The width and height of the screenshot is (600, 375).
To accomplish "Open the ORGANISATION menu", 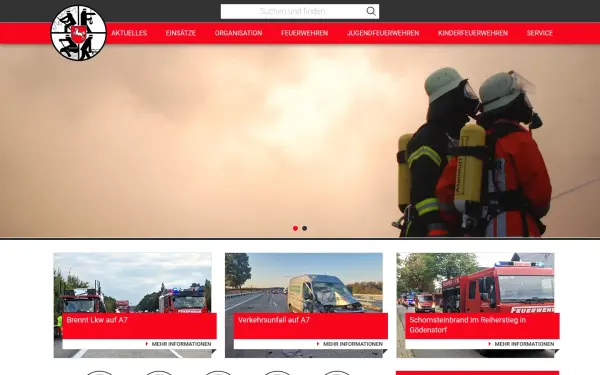I will click(x=238, y=33).
